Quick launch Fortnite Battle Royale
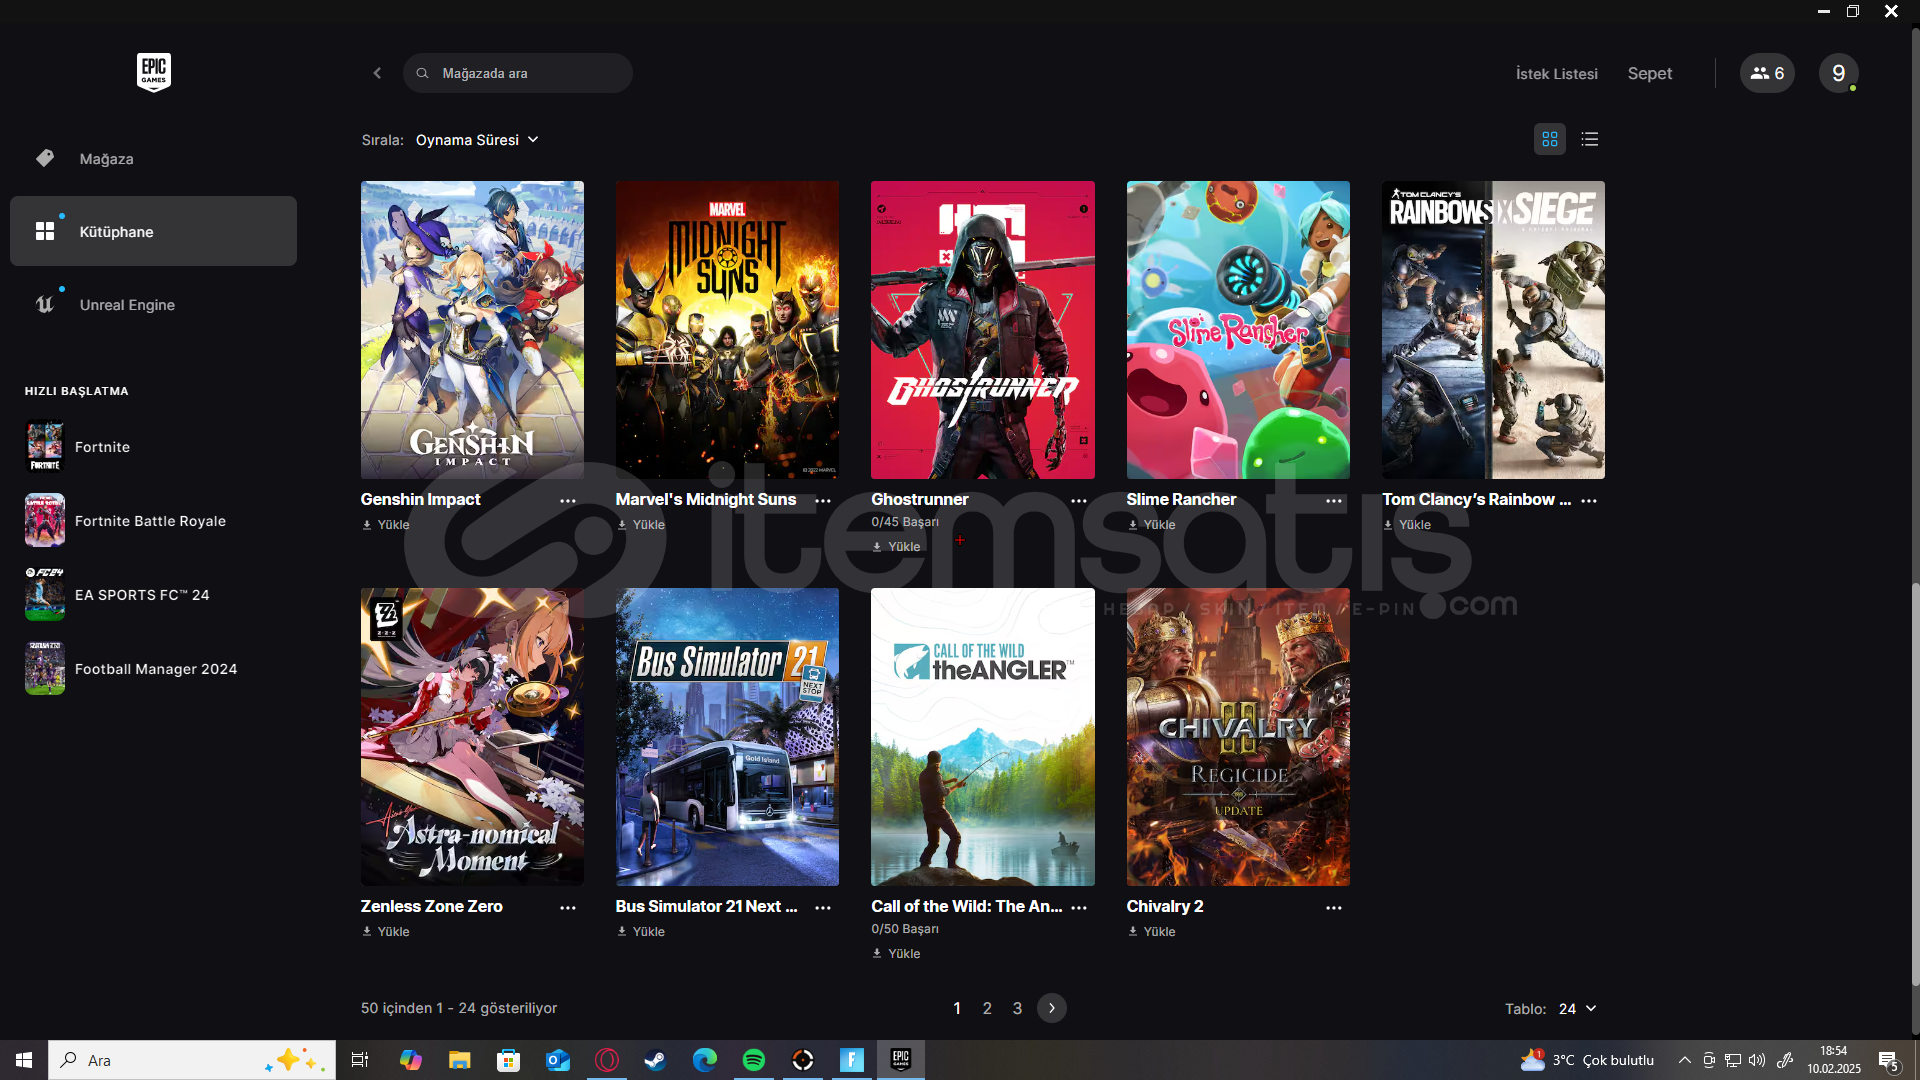This screenshot has height=1080, width=1920. point(153,520)
